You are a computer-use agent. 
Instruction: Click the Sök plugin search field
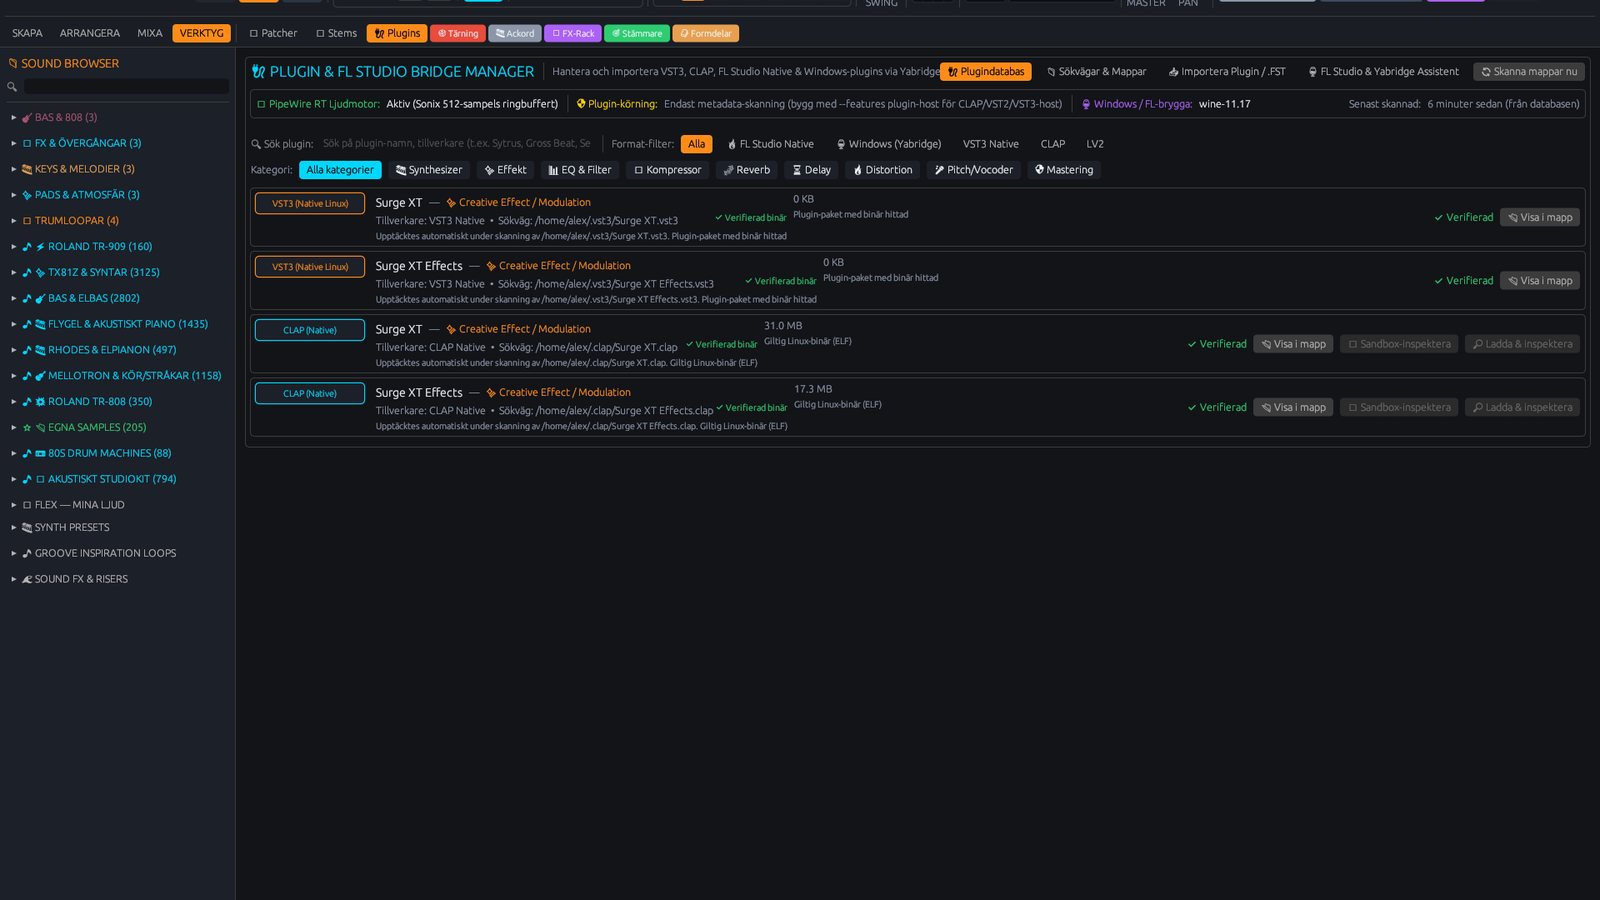click(457, 144)
